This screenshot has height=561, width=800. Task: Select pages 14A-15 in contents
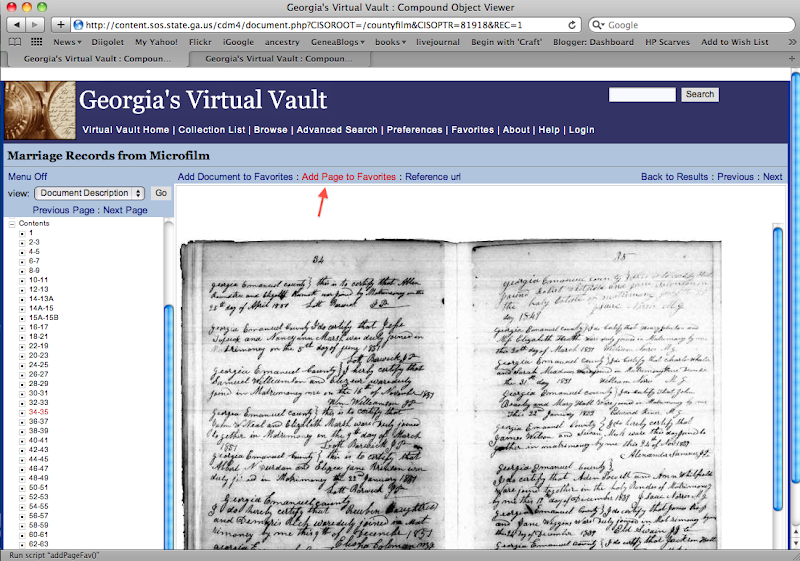(41, 309)
